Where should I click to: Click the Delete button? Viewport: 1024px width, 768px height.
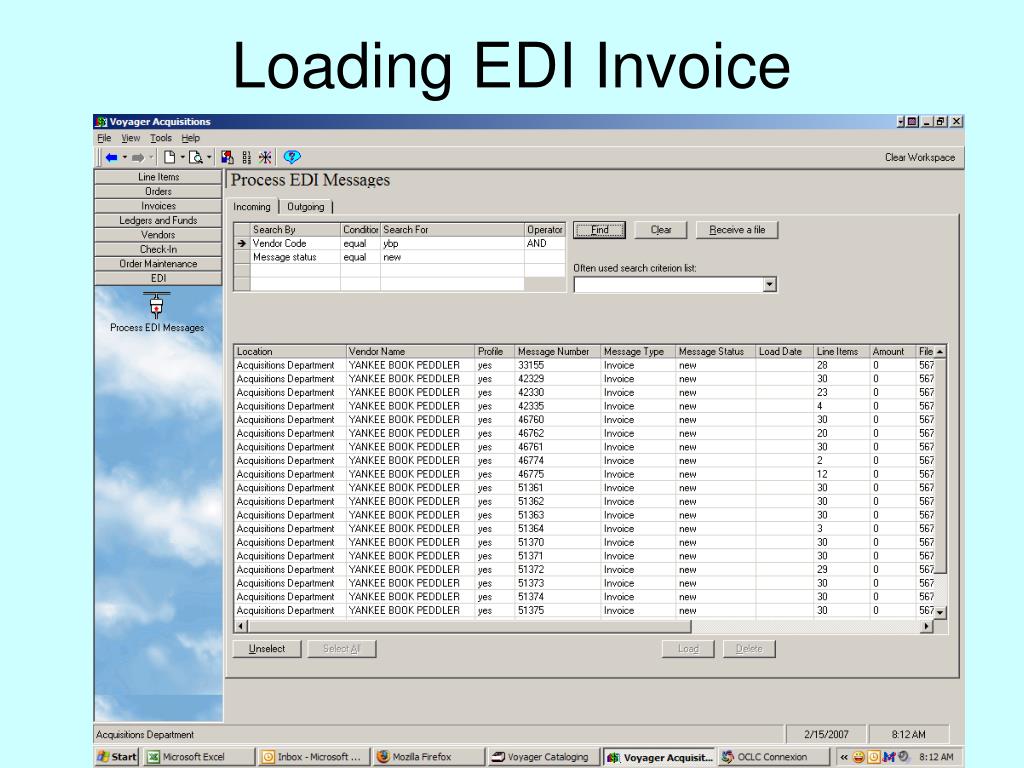tap(749, 649)
